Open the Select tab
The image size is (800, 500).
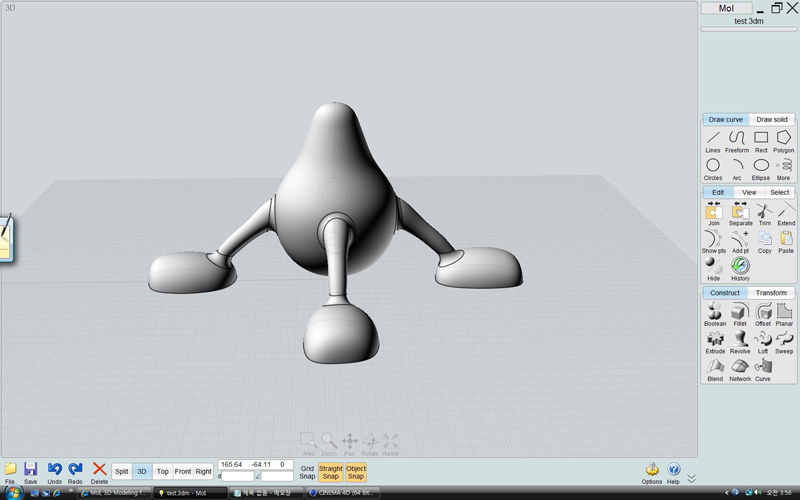pyautogui.click(x=779, y=192)
